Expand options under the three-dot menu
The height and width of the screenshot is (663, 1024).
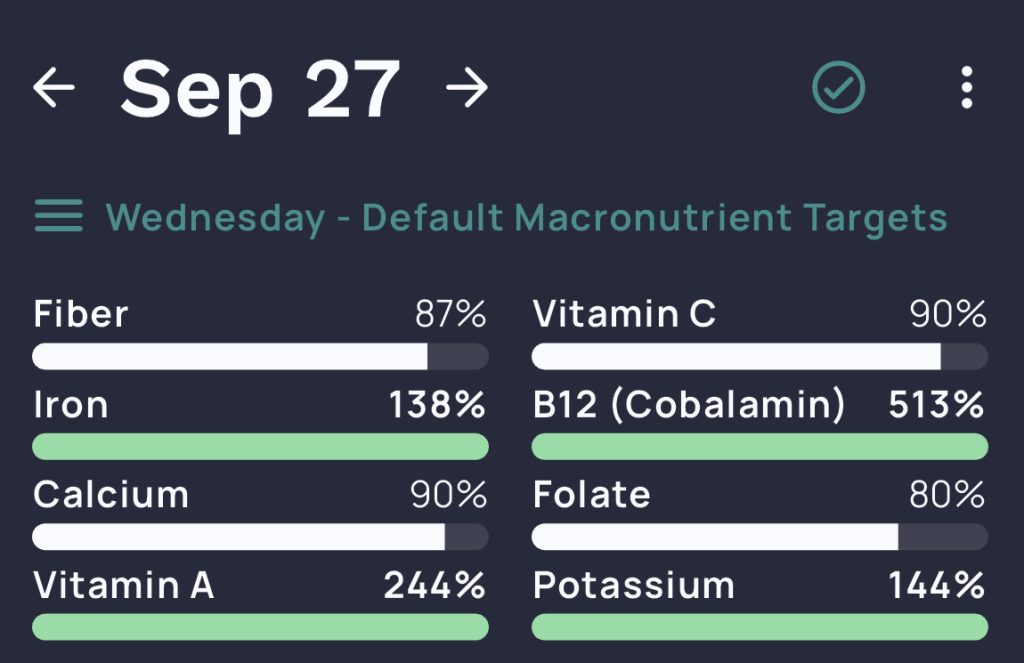[966, 88]
